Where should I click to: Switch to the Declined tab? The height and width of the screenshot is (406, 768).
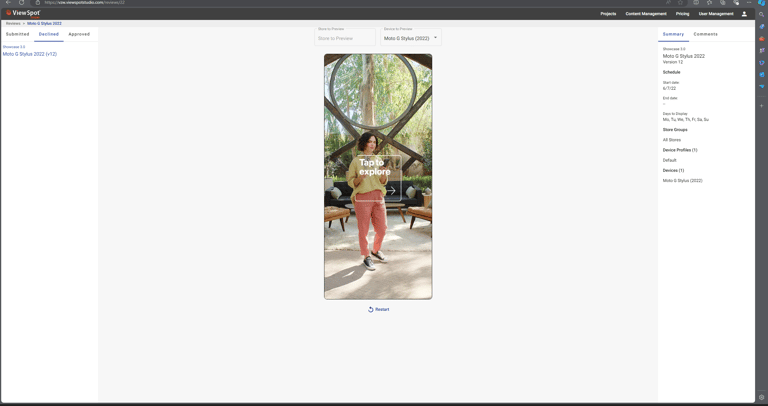click(x=49, y=34)
